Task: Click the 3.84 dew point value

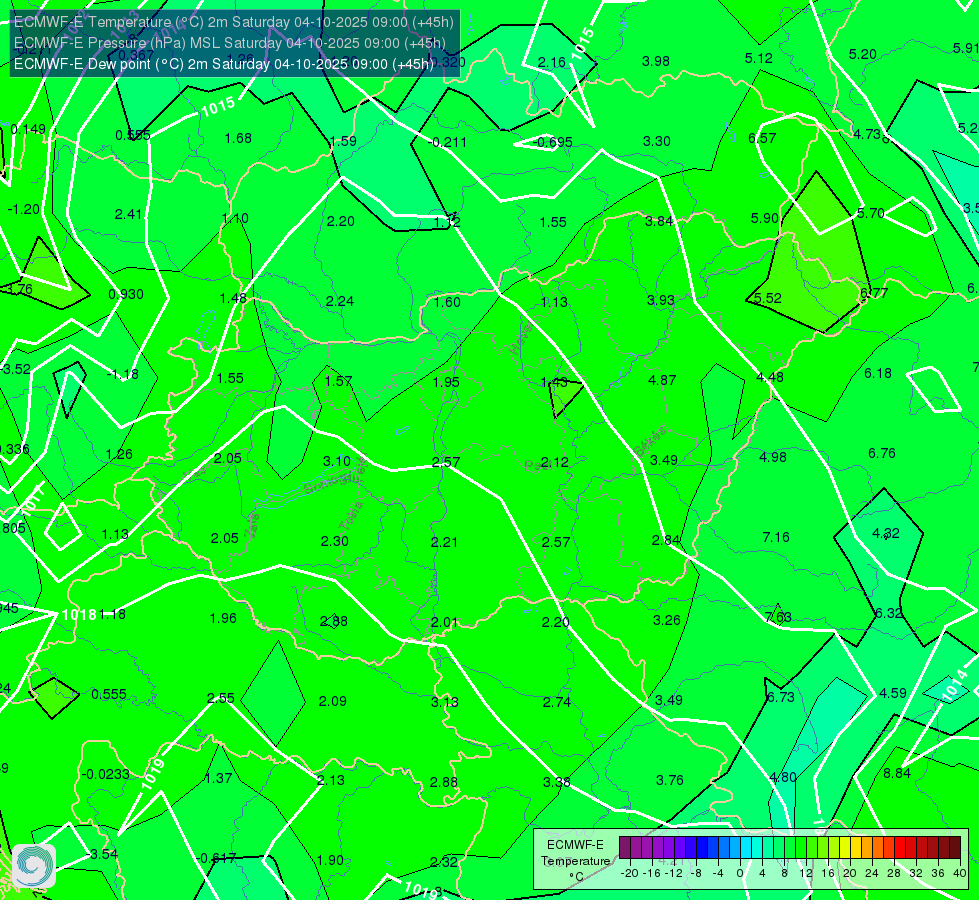Action: coord(659,221)
